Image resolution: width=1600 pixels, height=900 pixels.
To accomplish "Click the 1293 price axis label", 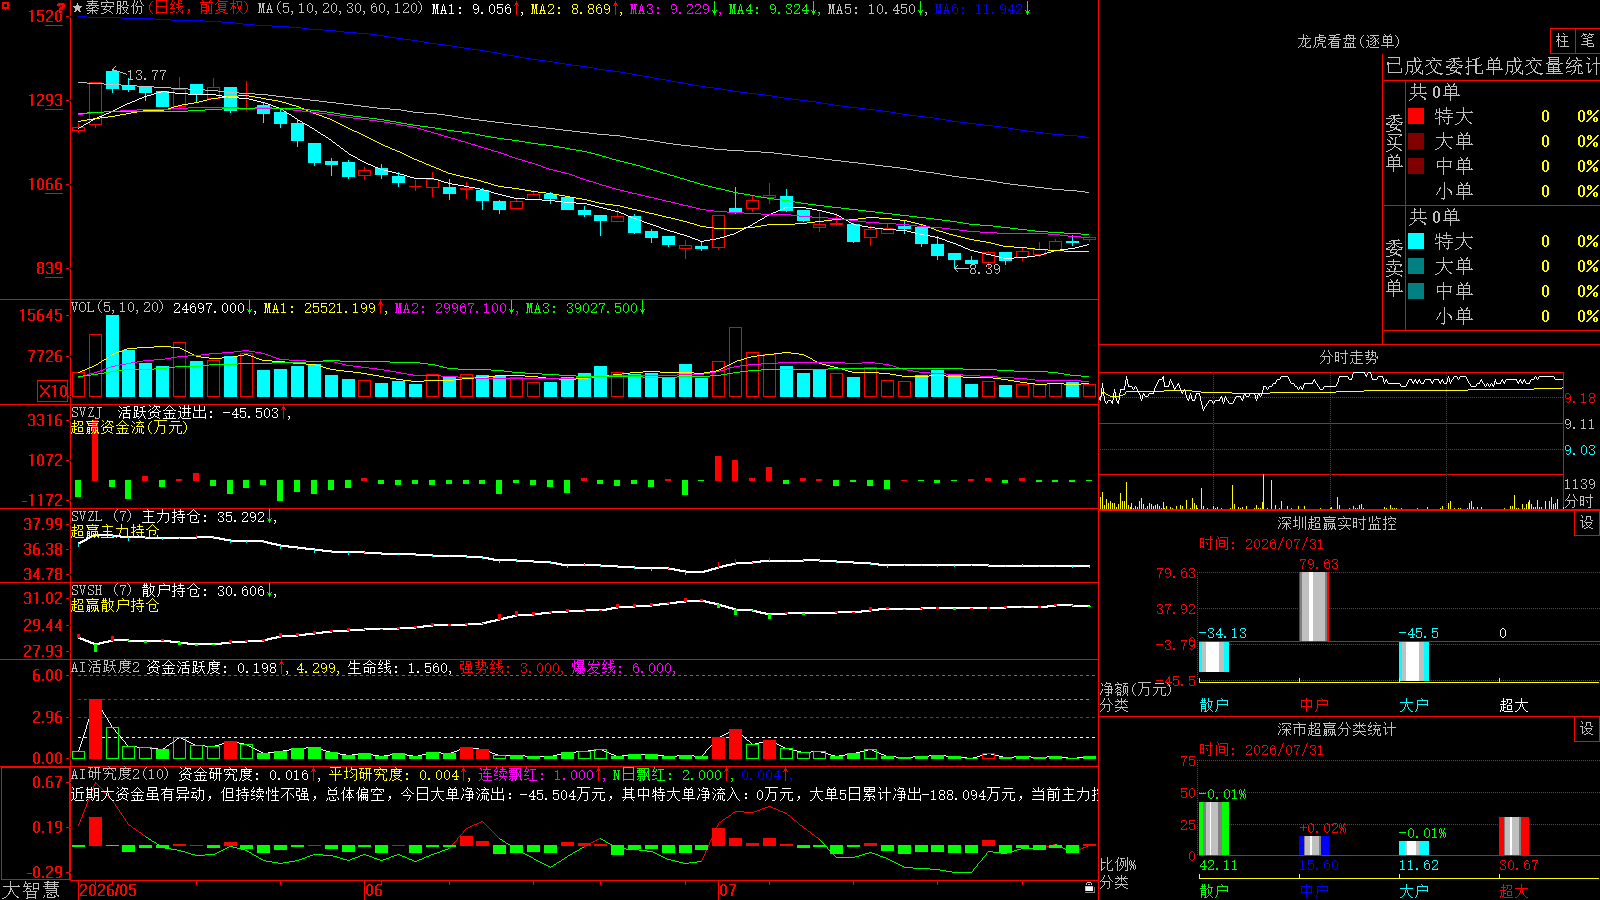I will (x=44, y=100).
